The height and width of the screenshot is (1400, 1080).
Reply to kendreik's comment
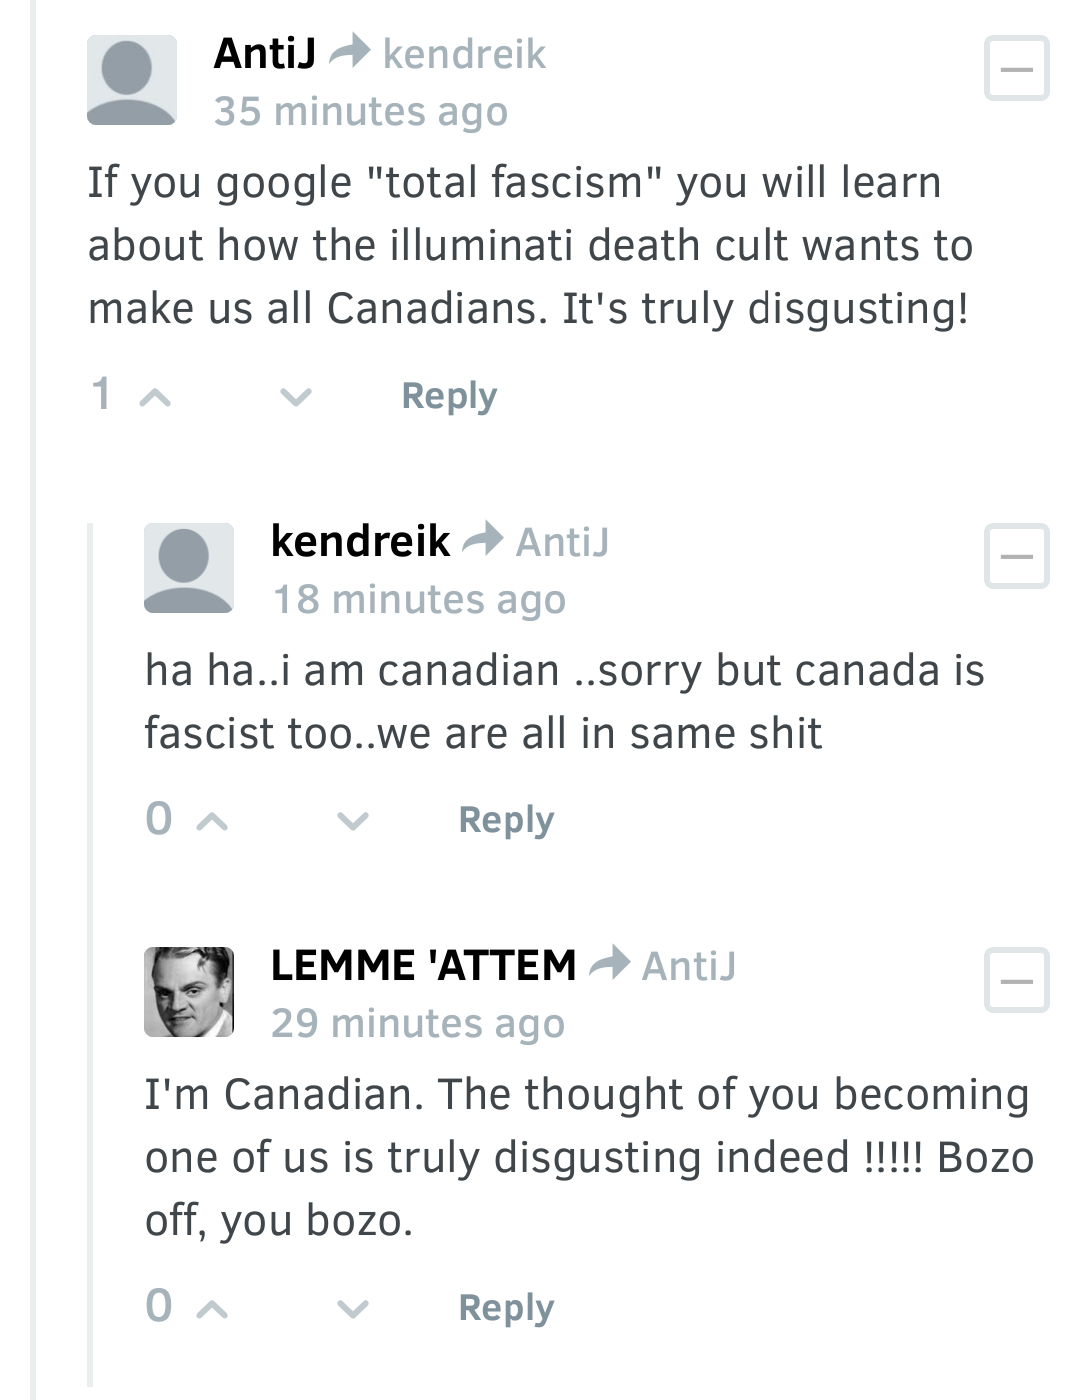[x=506, y=820]
